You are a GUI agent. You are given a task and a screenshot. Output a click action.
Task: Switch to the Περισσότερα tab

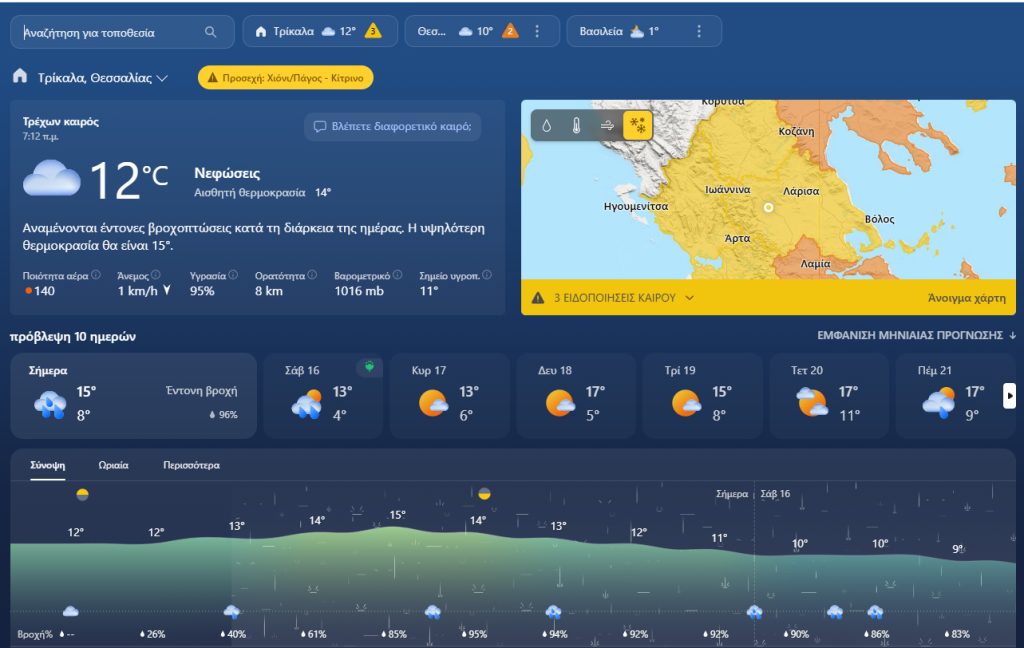pyautogui.click(x=191, y=465)
